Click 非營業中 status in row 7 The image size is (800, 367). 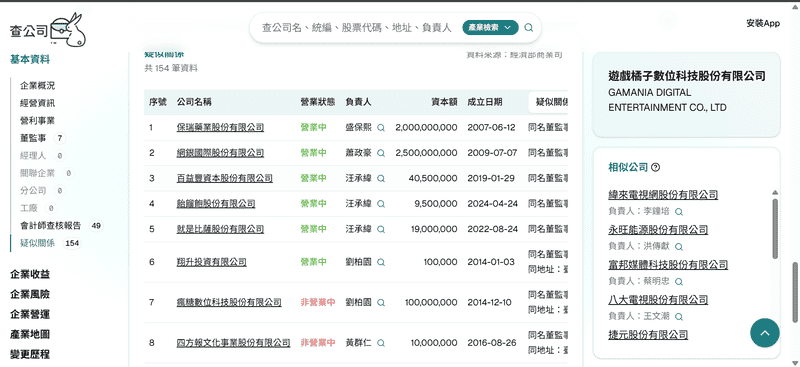tap(318, 303)
